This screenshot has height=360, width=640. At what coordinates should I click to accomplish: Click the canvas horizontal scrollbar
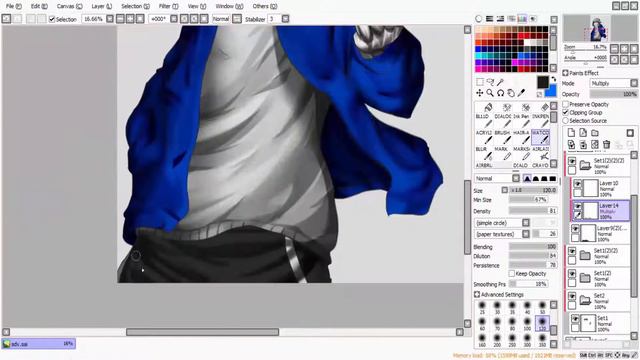pos(202,332)
